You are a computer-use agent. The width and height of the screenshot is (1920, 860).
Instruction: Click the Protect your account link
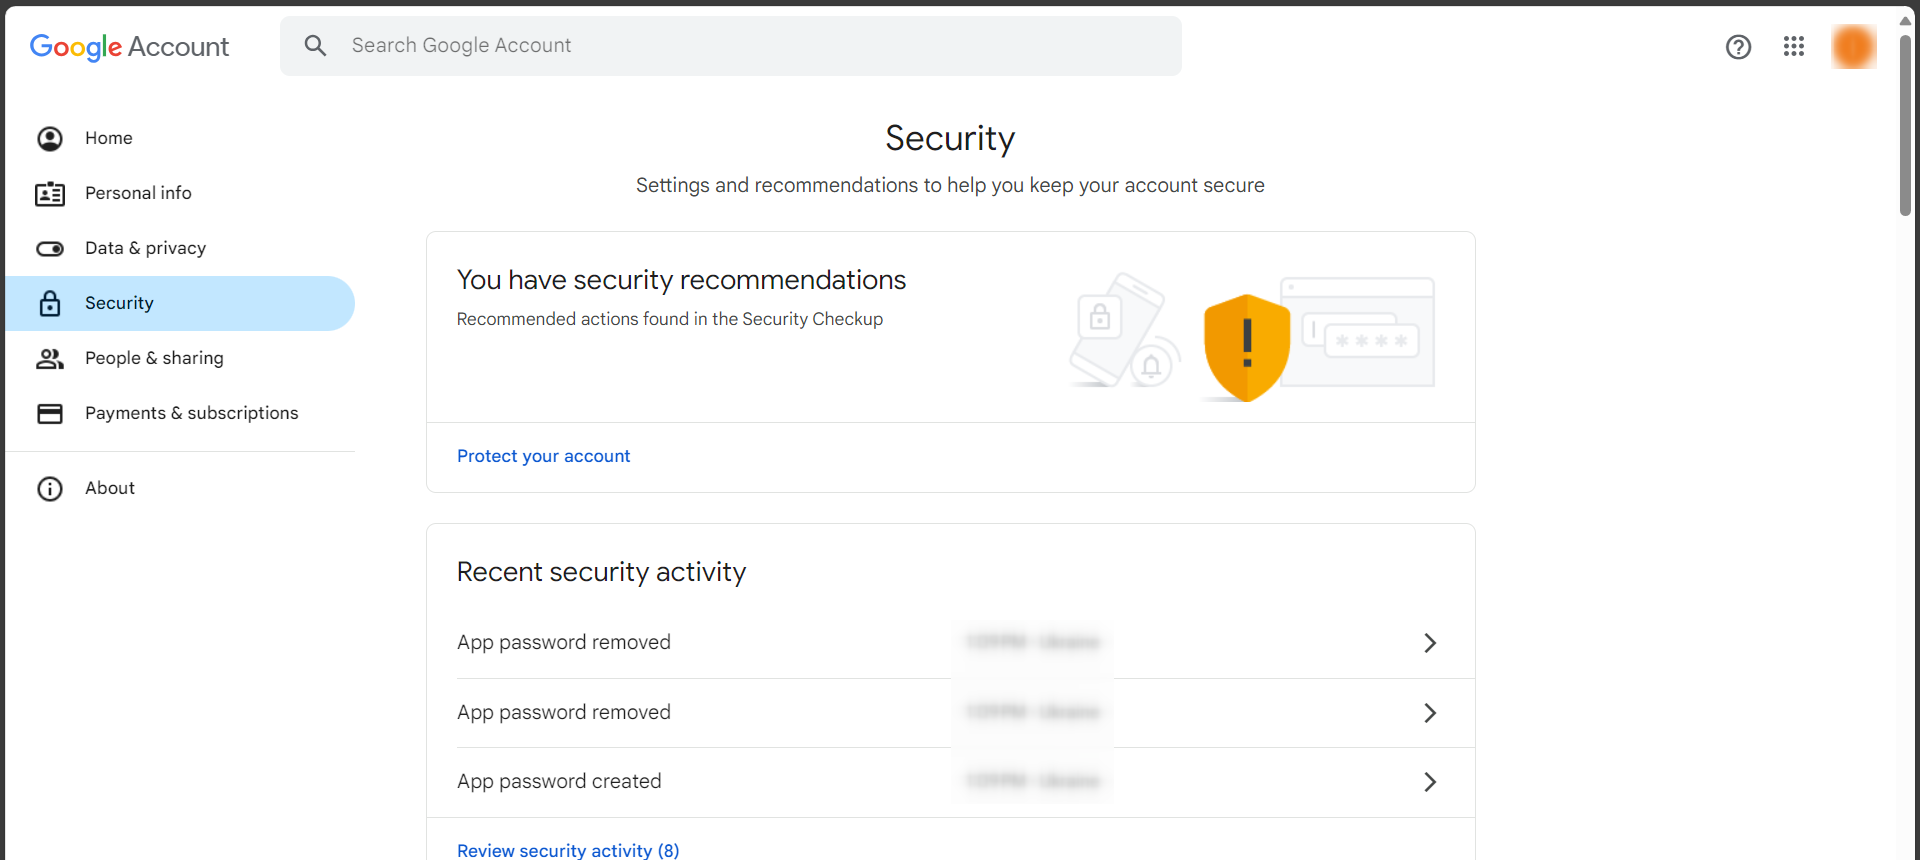pyautogui.click(x=543, y=456)
